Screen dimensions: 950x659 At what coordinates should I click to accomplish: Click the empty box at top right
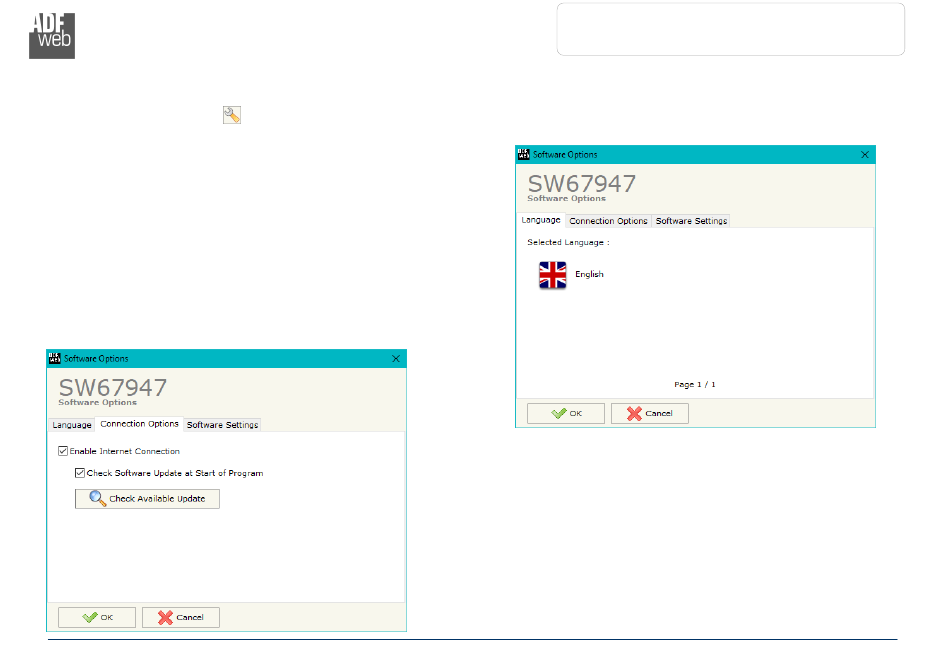(731, 29)
